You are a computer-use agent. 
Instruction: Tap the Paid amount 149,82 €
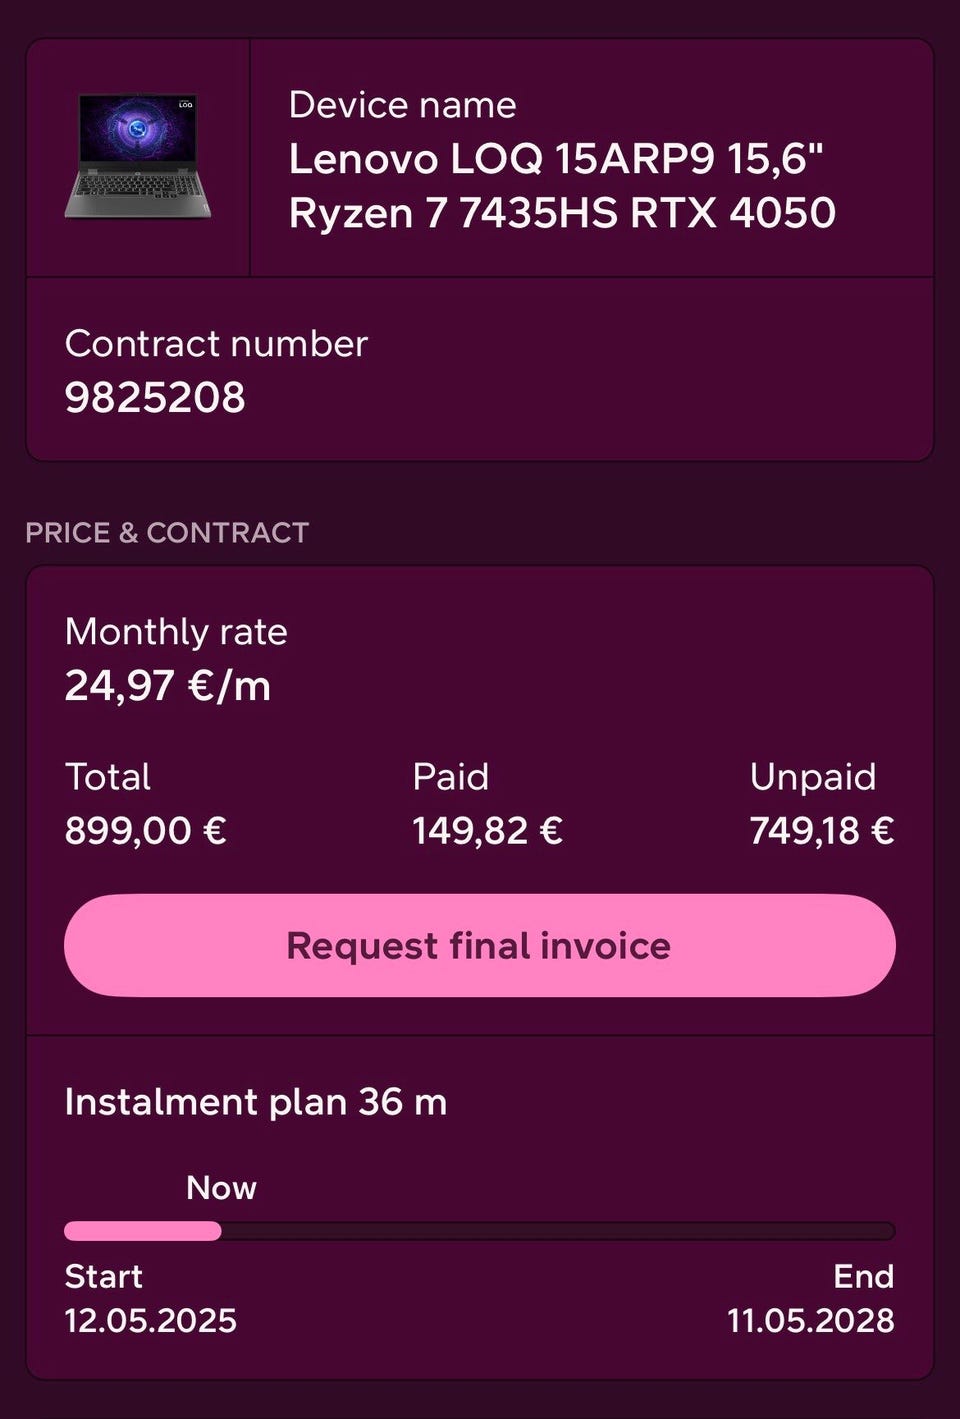pyautogui.click(x=487, y=830)
